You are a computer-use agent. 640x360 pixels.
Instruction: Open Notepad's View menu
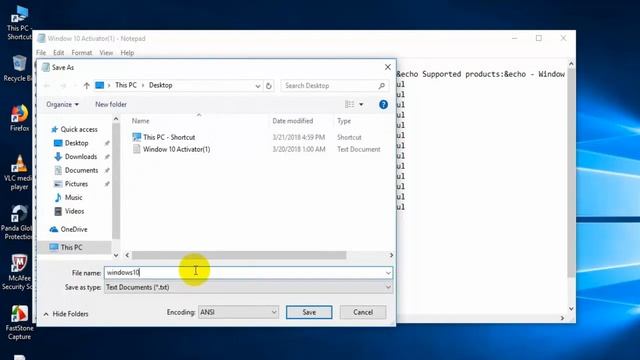point(106,53)
